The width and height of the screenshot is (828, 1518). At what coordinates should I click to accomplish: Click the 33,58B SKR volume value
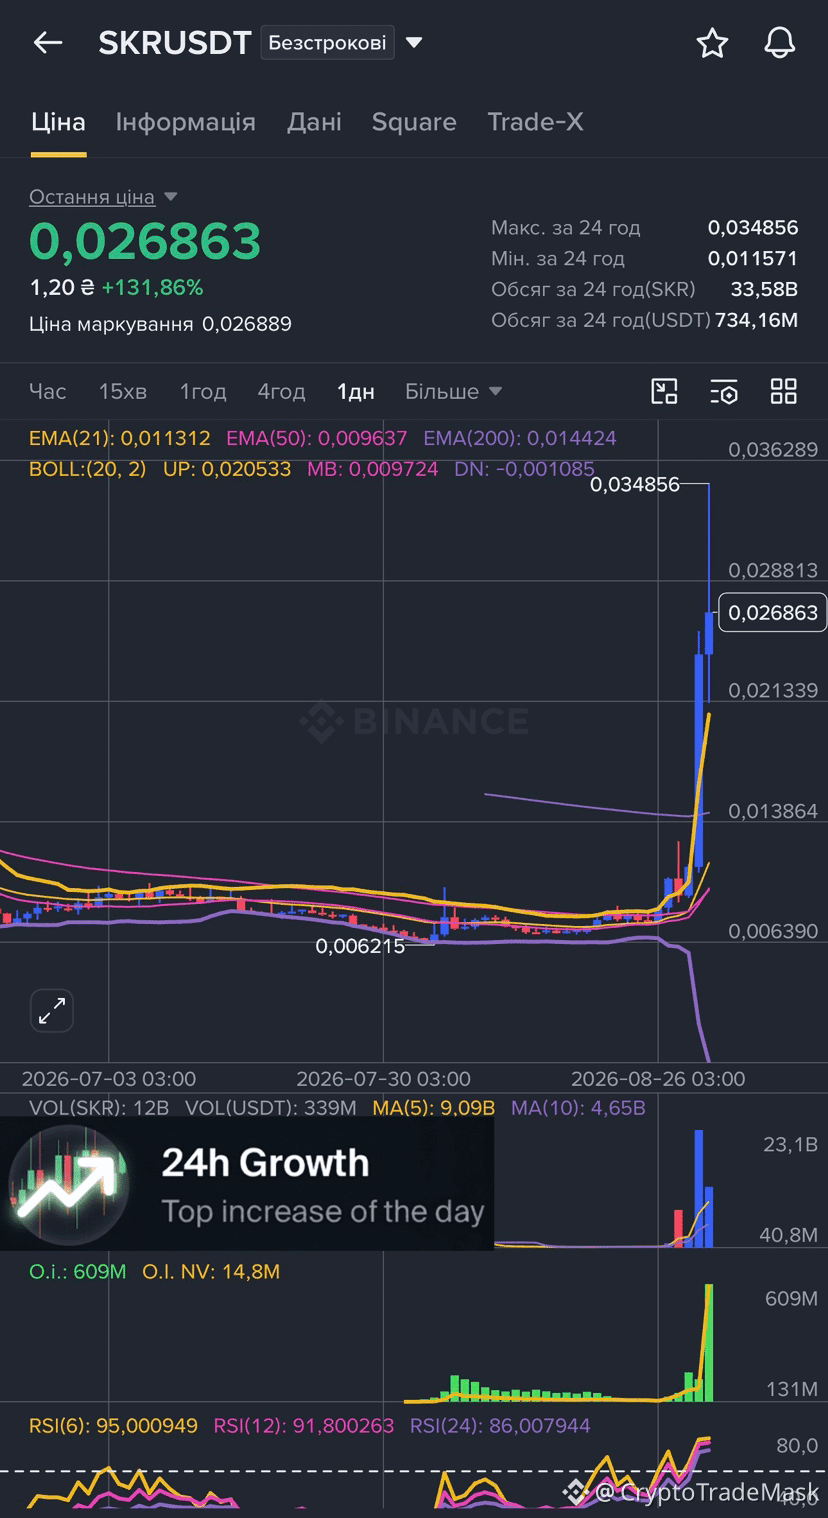pyautogui.click(x=764, y=290)
